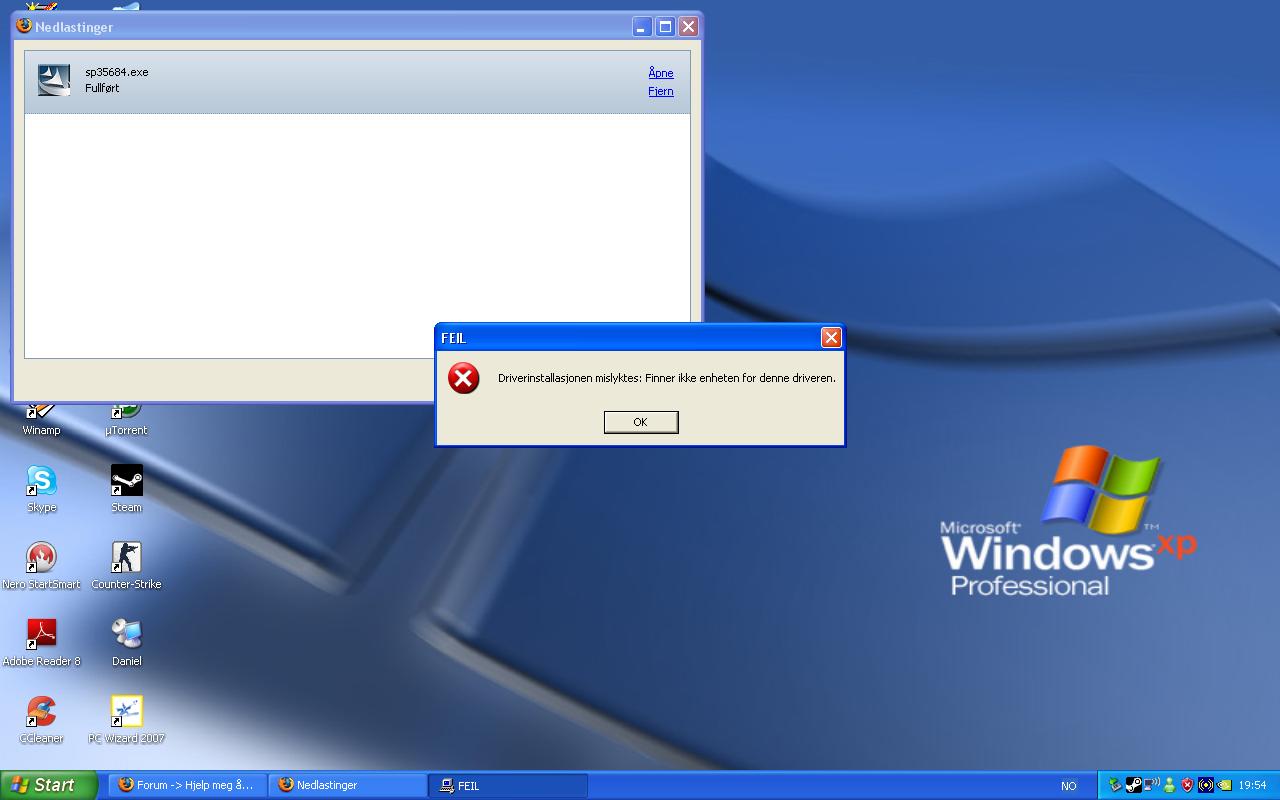The width and height of the screenshot is (1280, 800).
Task: Open the Counter-Strike desktop shortcut
Action: coord(126,566)
